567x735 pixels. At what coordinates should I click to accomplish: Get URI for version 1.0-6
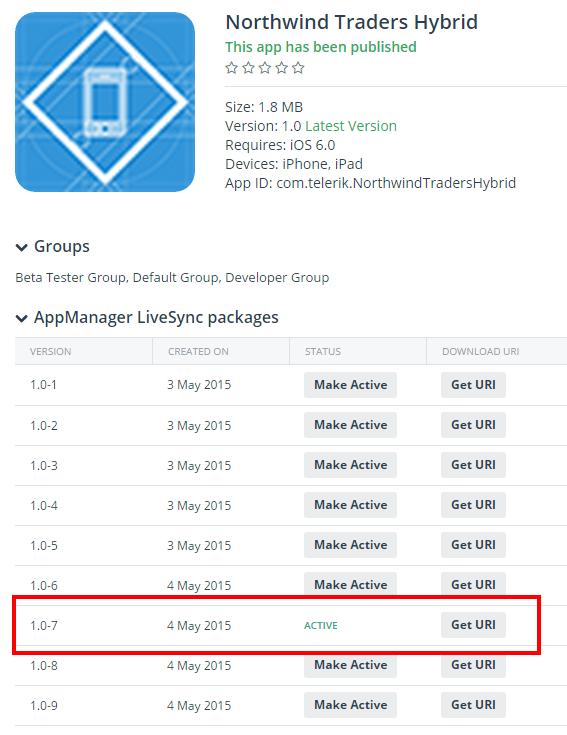tap(473, 584)
